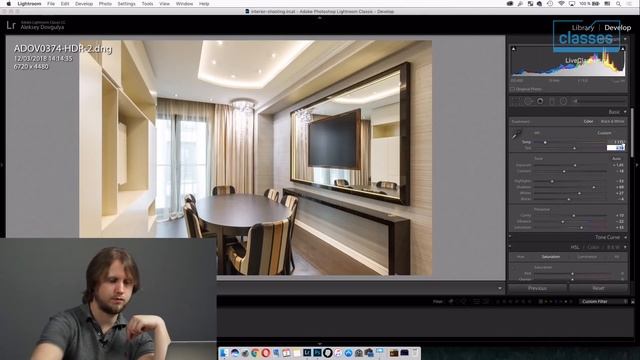Click the Color header in HSL panel
Image resolution: width=640 pixels, height=360 pixels.
(593, 247)
